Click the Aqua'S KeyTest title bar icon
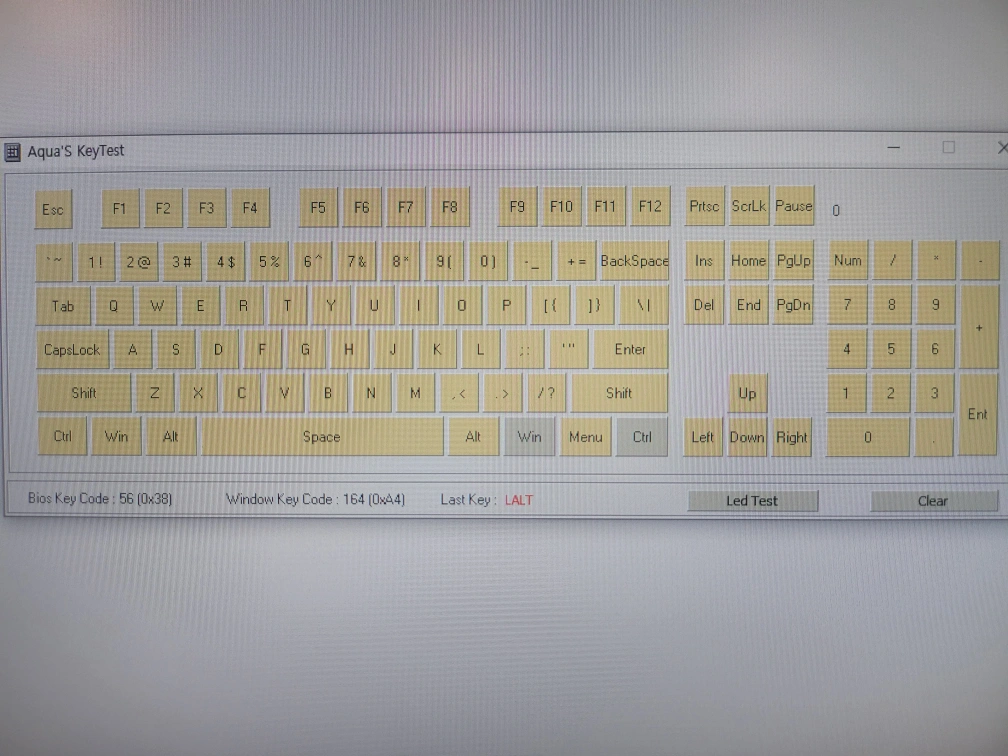 tap(13, 151)
